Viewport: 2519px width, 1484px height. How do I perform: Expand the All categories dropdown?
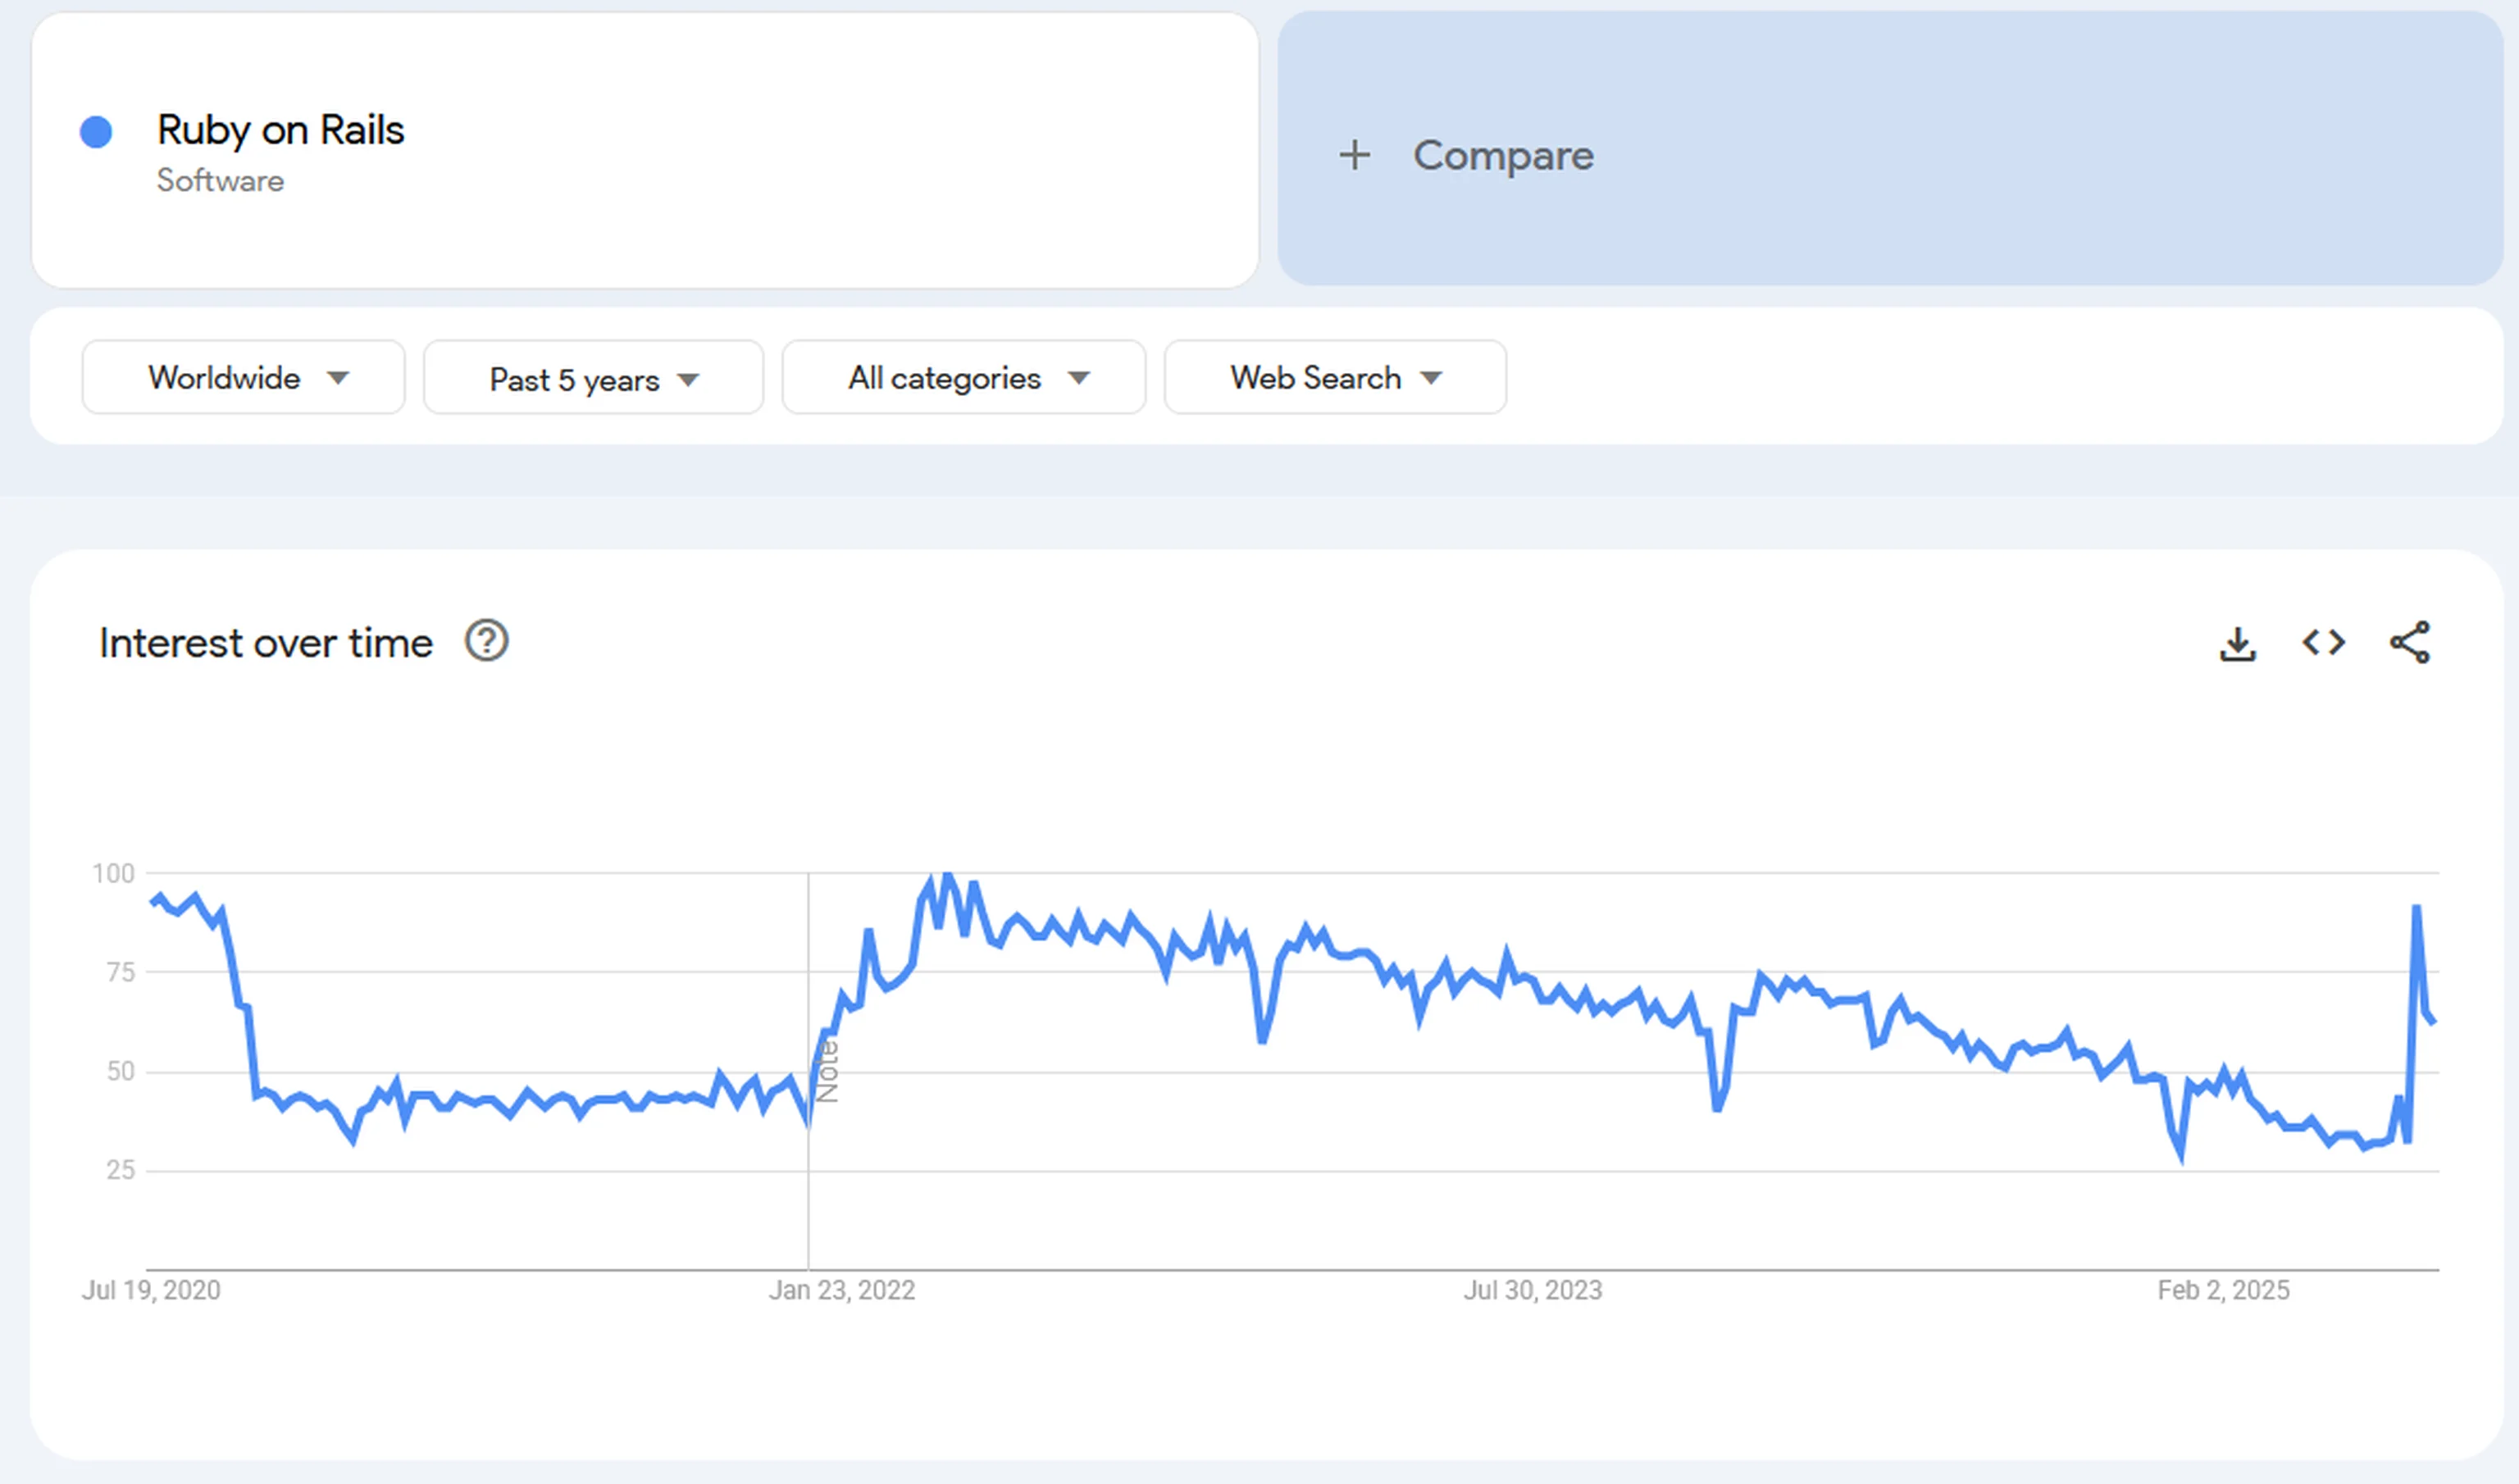(x=963, y=378)
